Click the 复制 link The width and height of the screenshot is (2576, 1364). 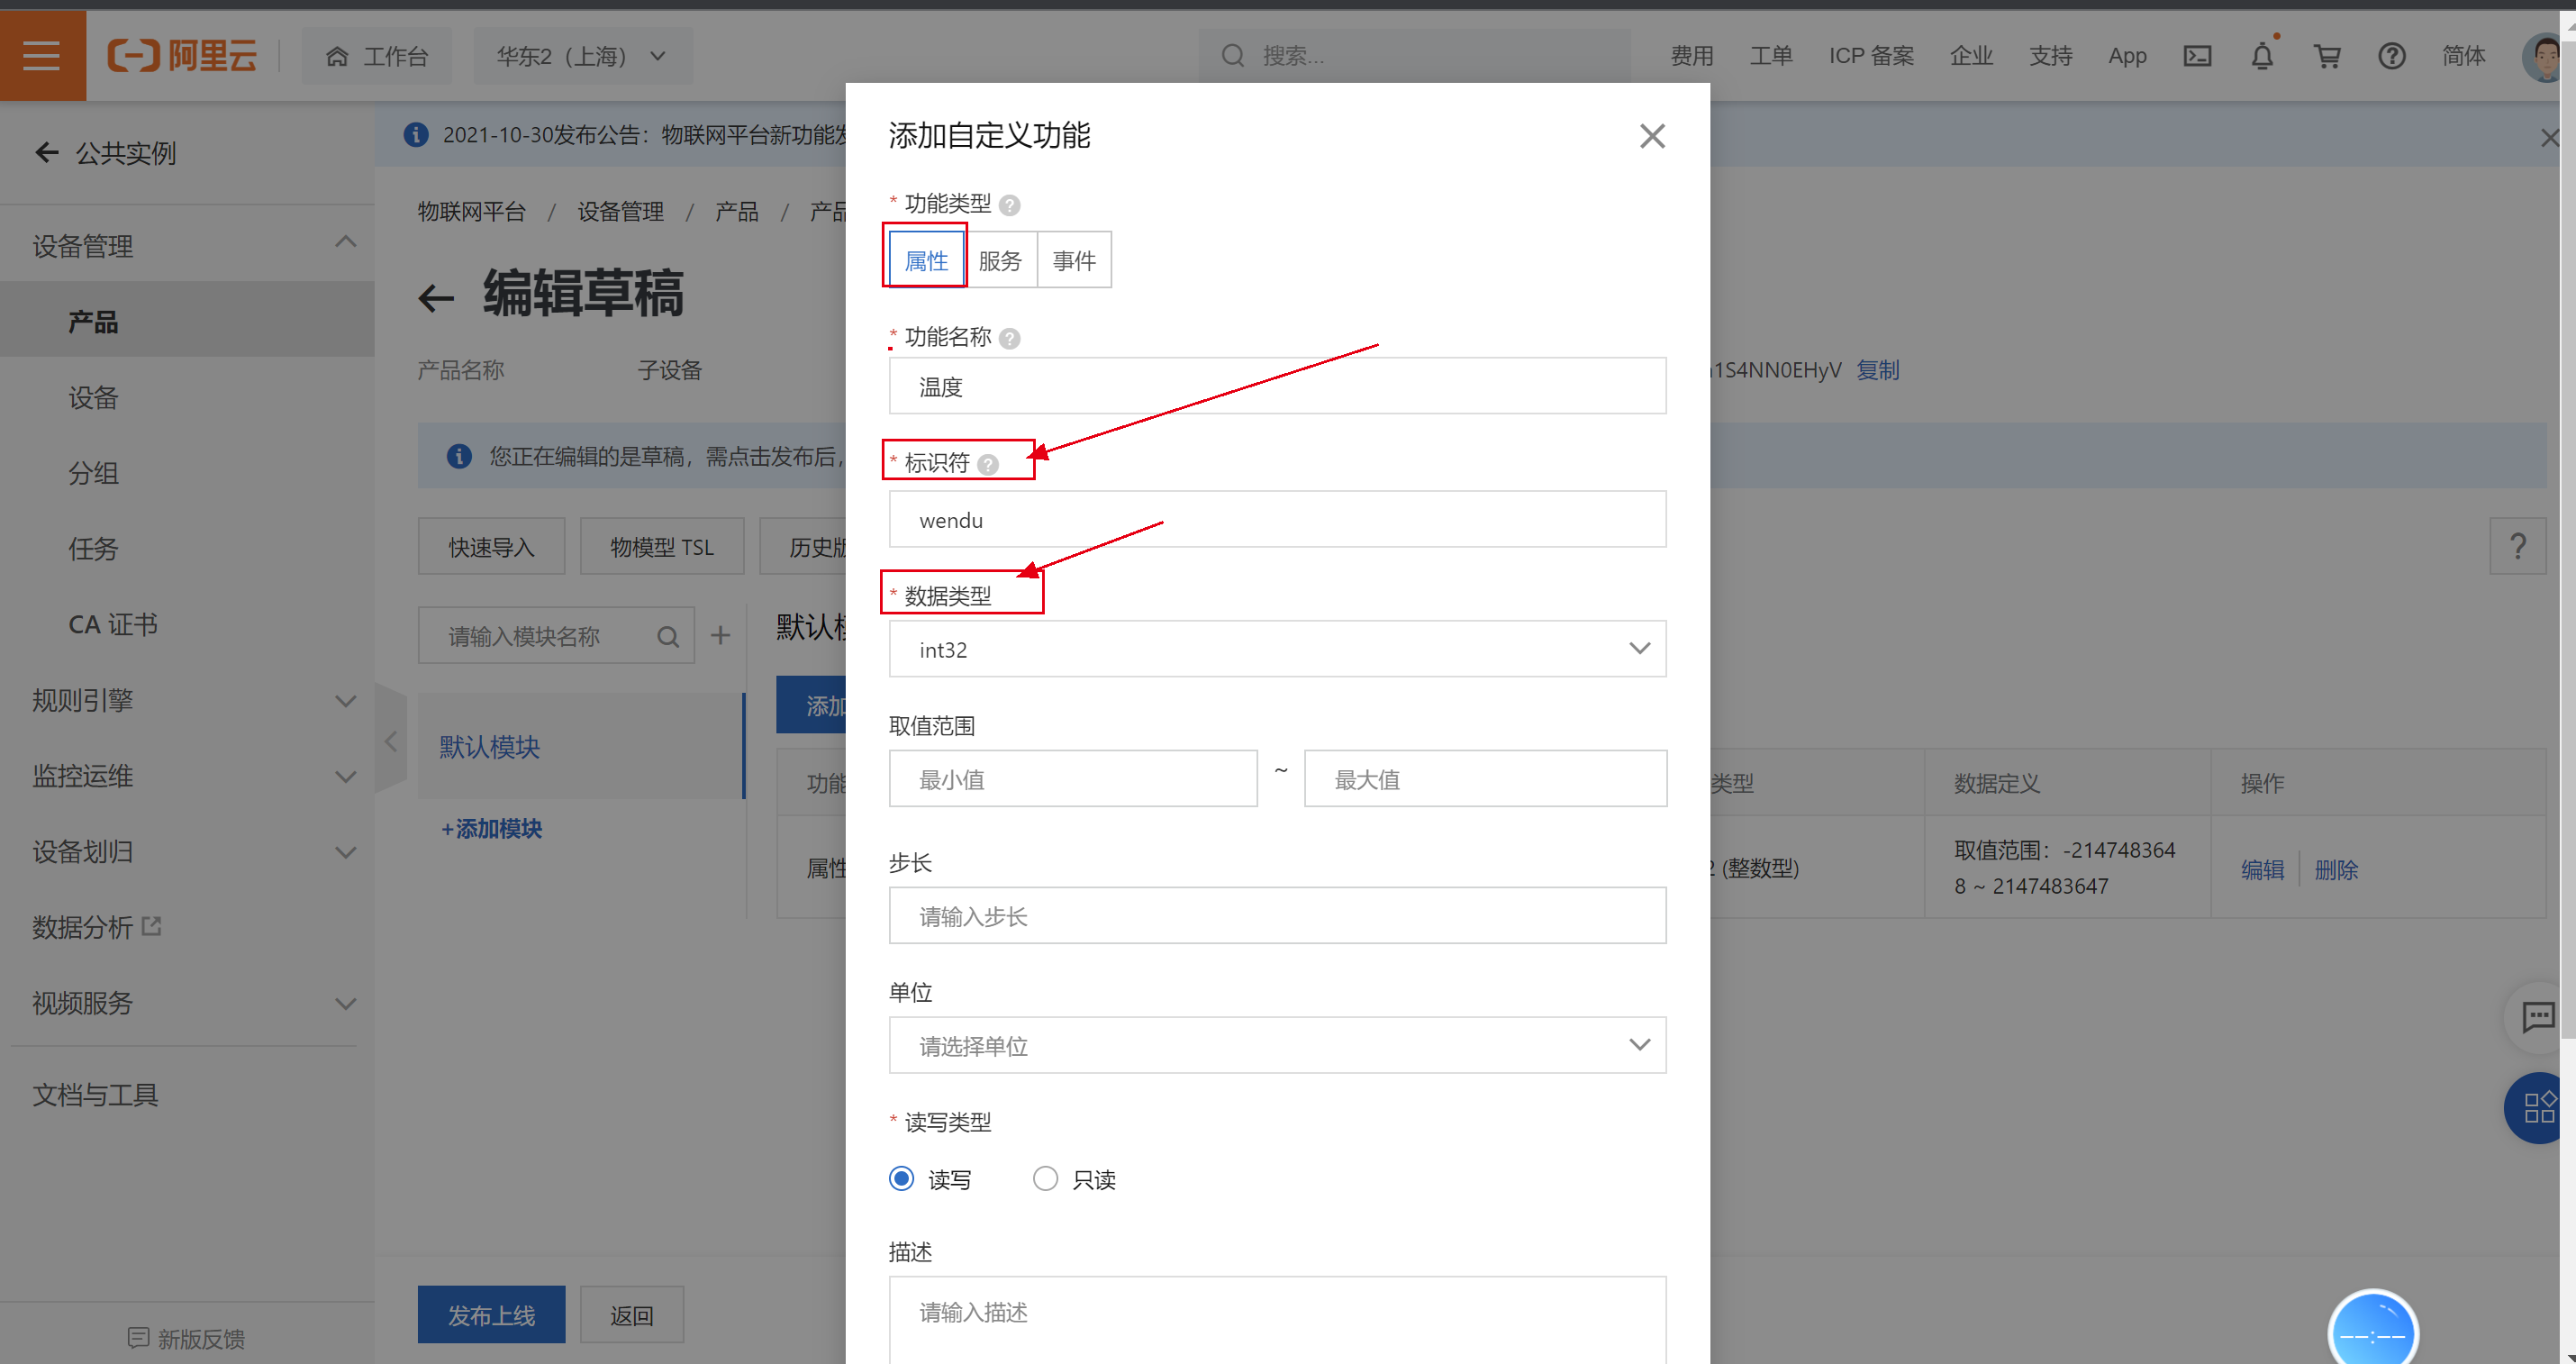tap(1877, 370)
